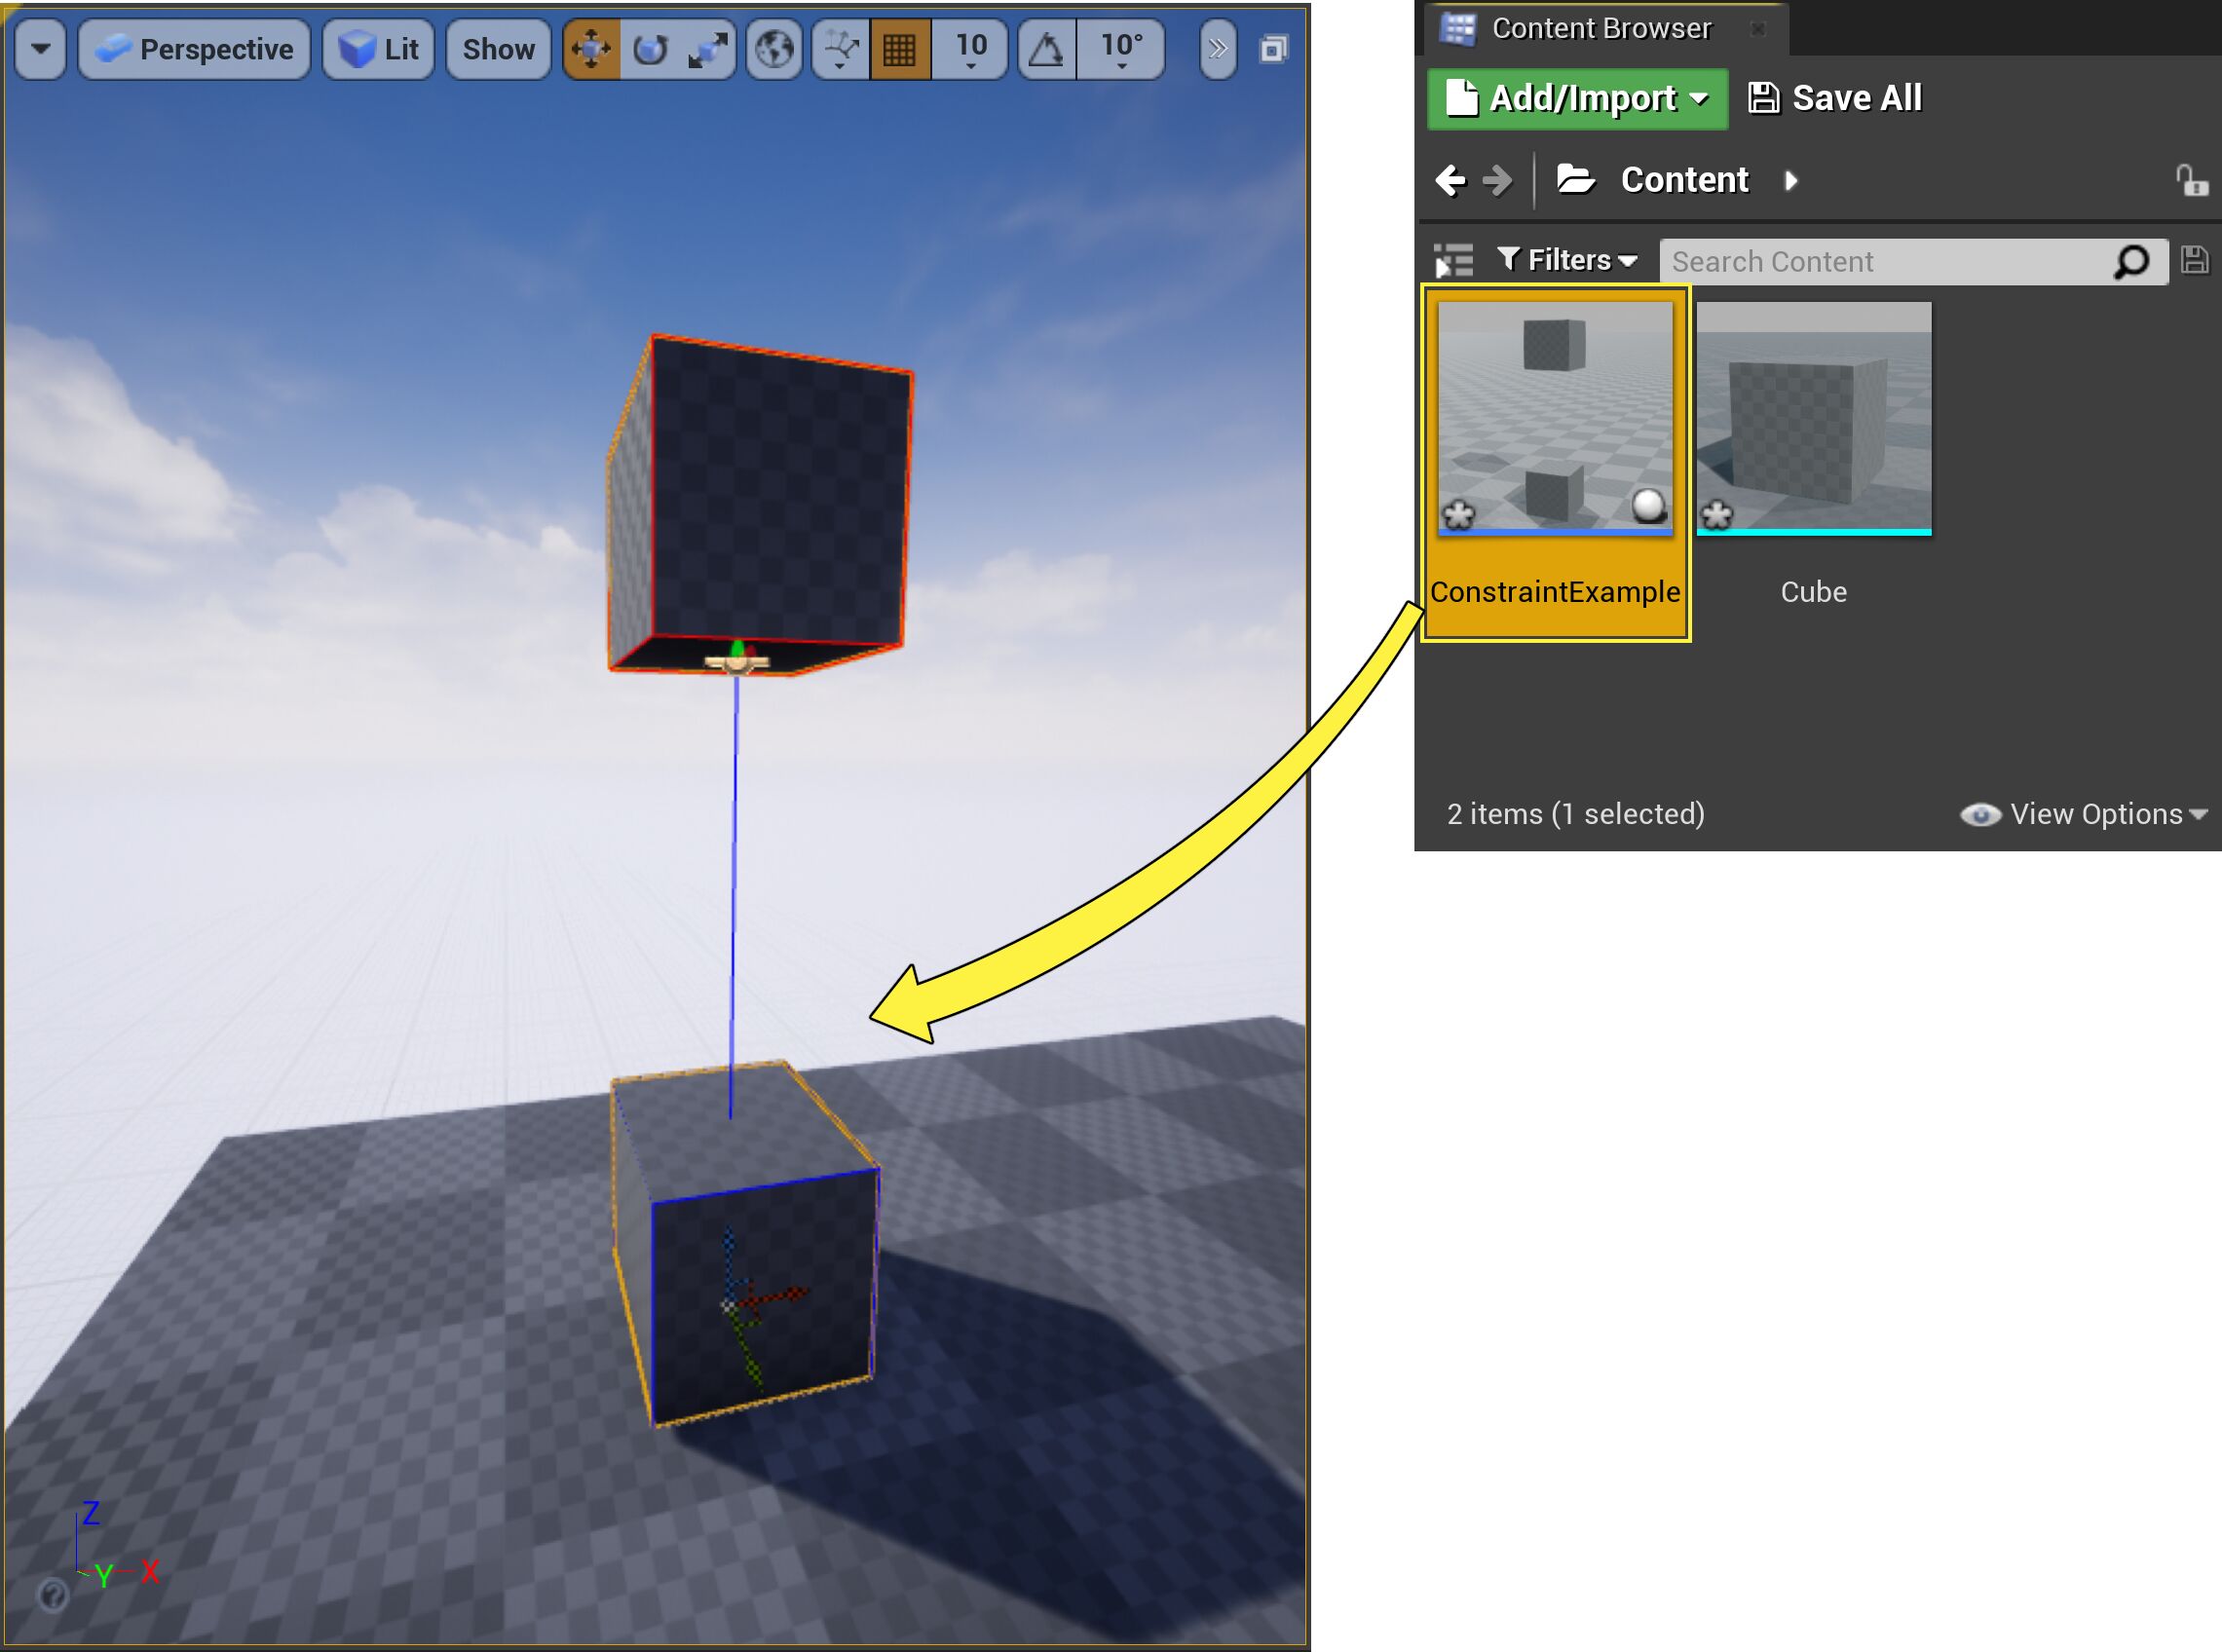Image resolution: width=2222 pixels, height=1652 pixels.
Task: Maximize or restore the viewport icon
Action: 1272,49
